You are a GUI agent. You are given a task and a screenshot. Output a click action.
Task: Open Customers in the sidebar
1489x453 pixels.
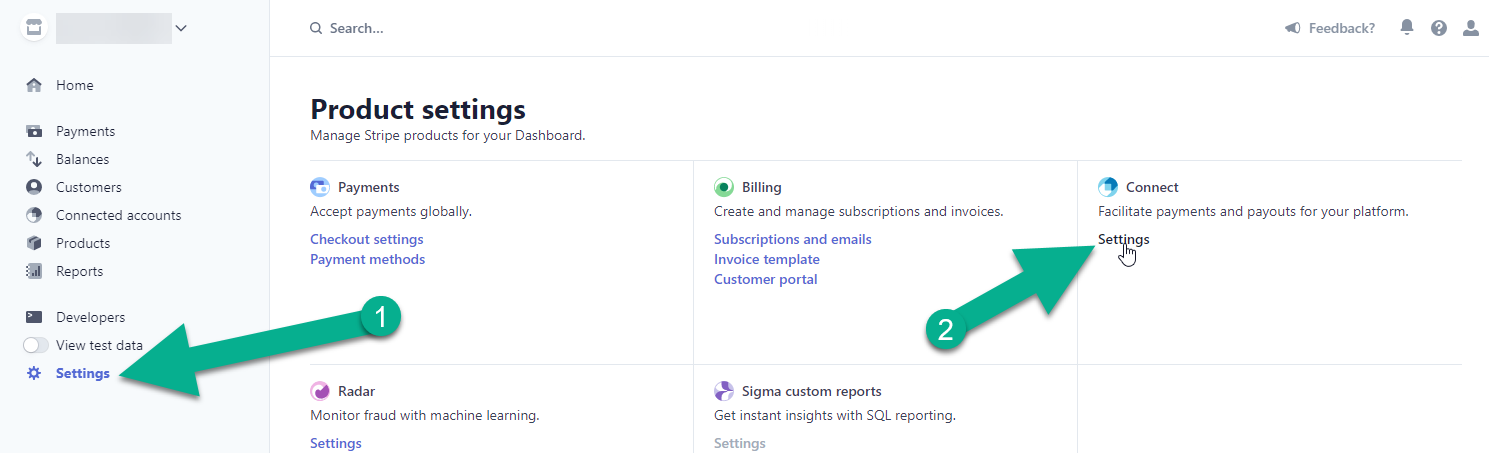[x=89, y=187]
